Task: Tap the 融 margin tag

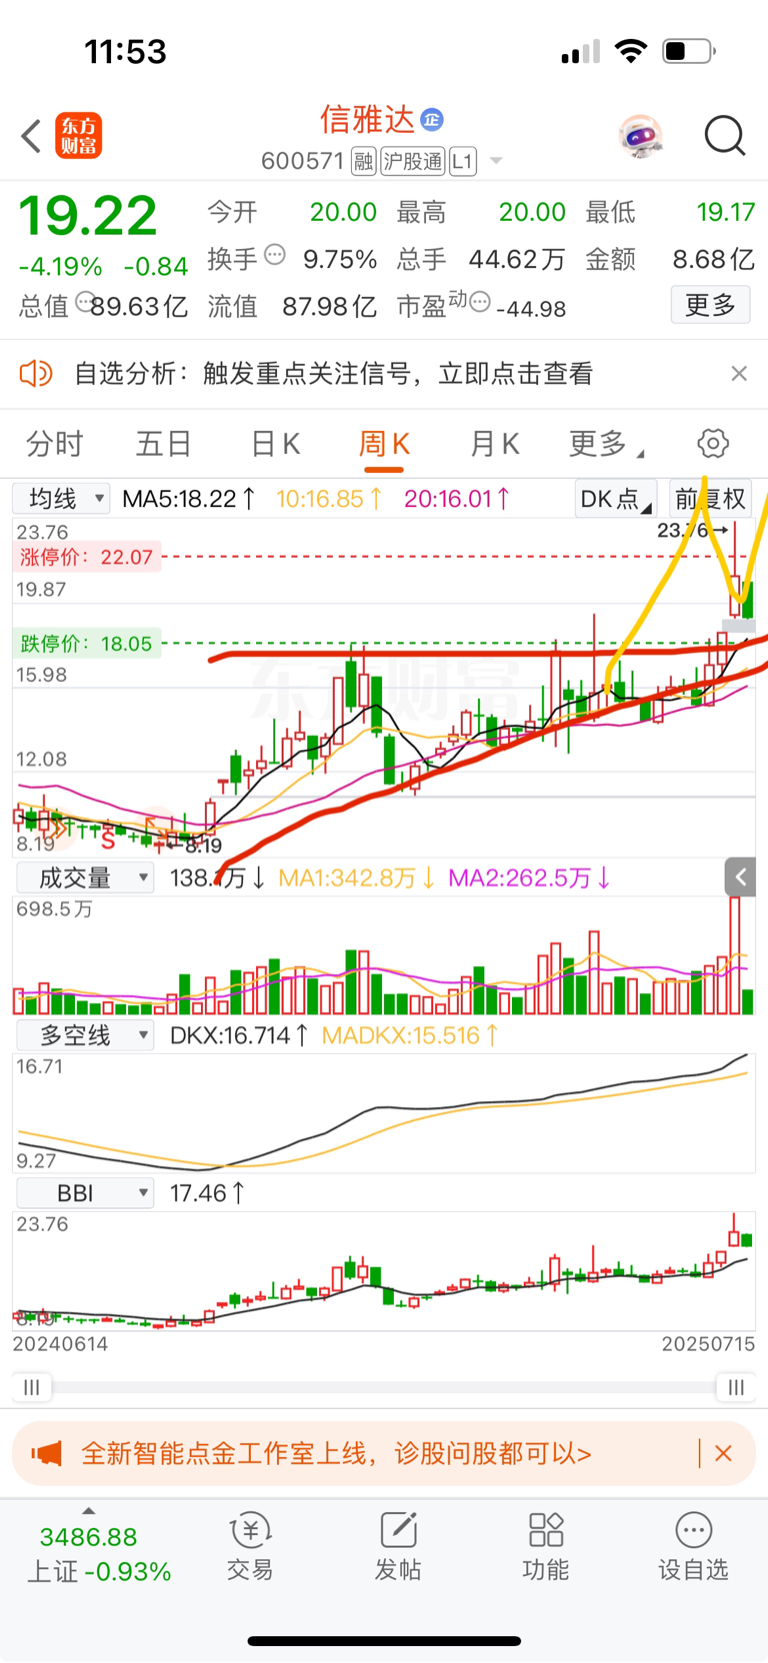Action: pos(363,161)
